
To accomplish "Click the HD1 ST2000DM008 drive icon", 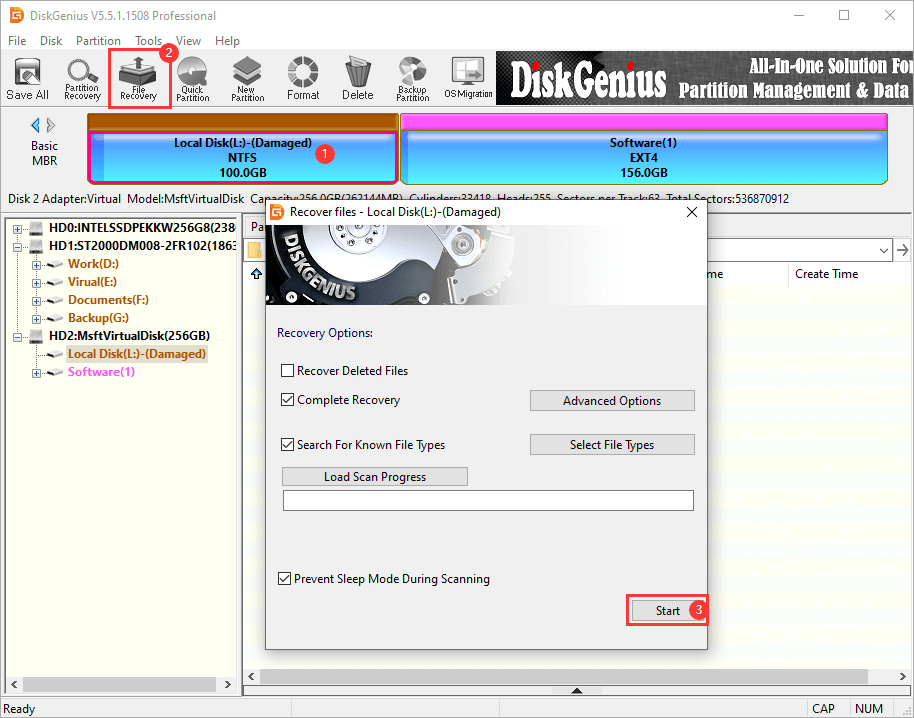I will pos(37,246).
